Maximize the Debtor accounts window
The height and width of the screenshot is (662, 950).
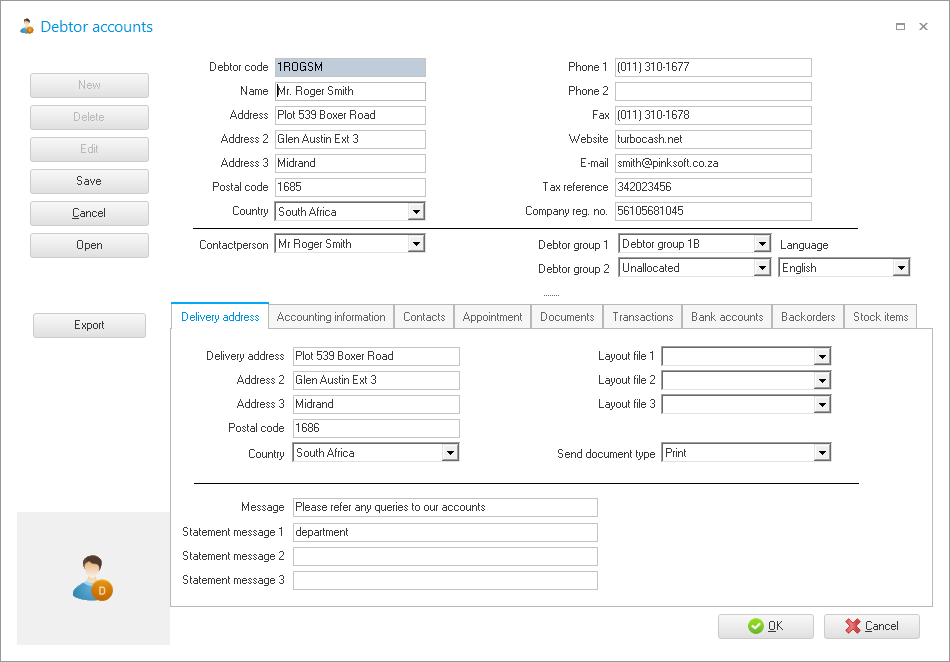[900, 27]
